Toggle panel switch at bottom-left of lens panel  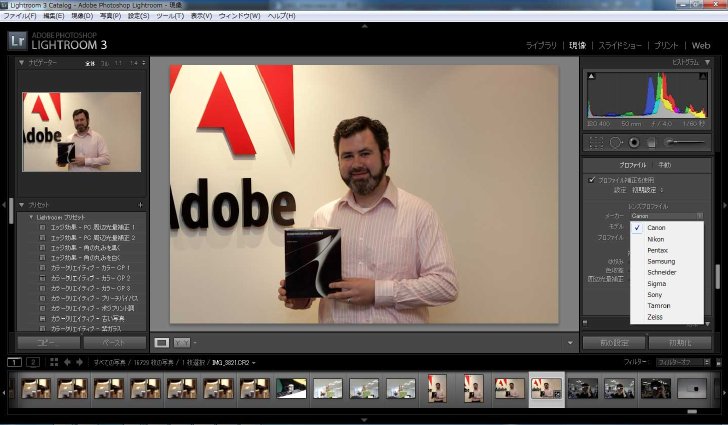click(x=585, y=322)
